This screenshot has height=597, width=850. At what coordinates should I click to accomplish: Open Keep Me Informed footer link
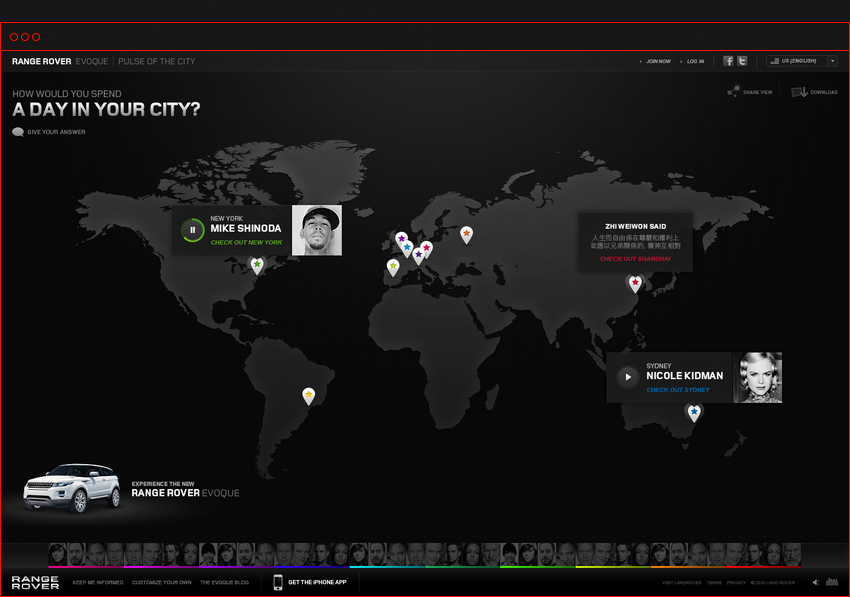98,582
